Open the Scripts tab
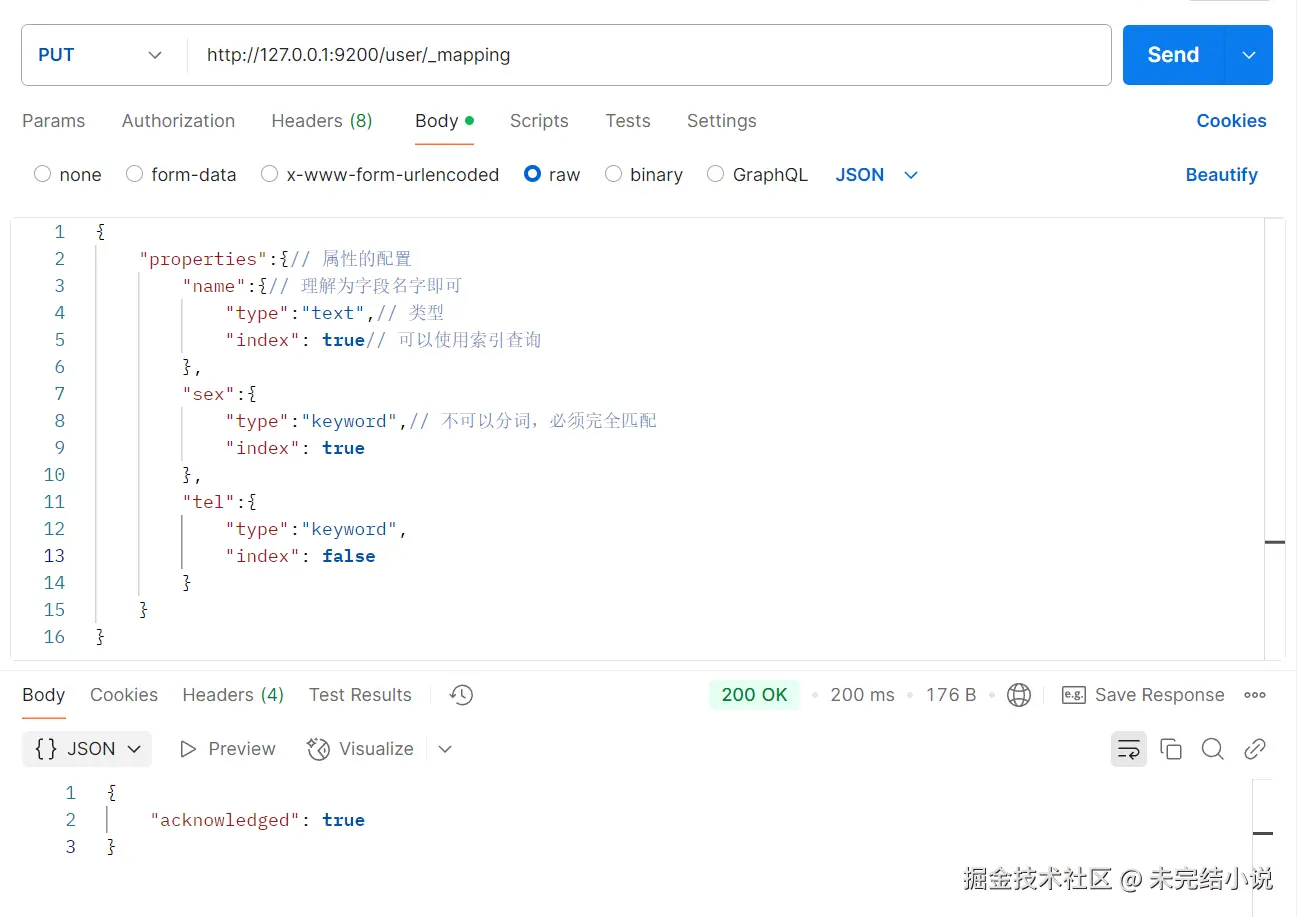 point(539,121)
